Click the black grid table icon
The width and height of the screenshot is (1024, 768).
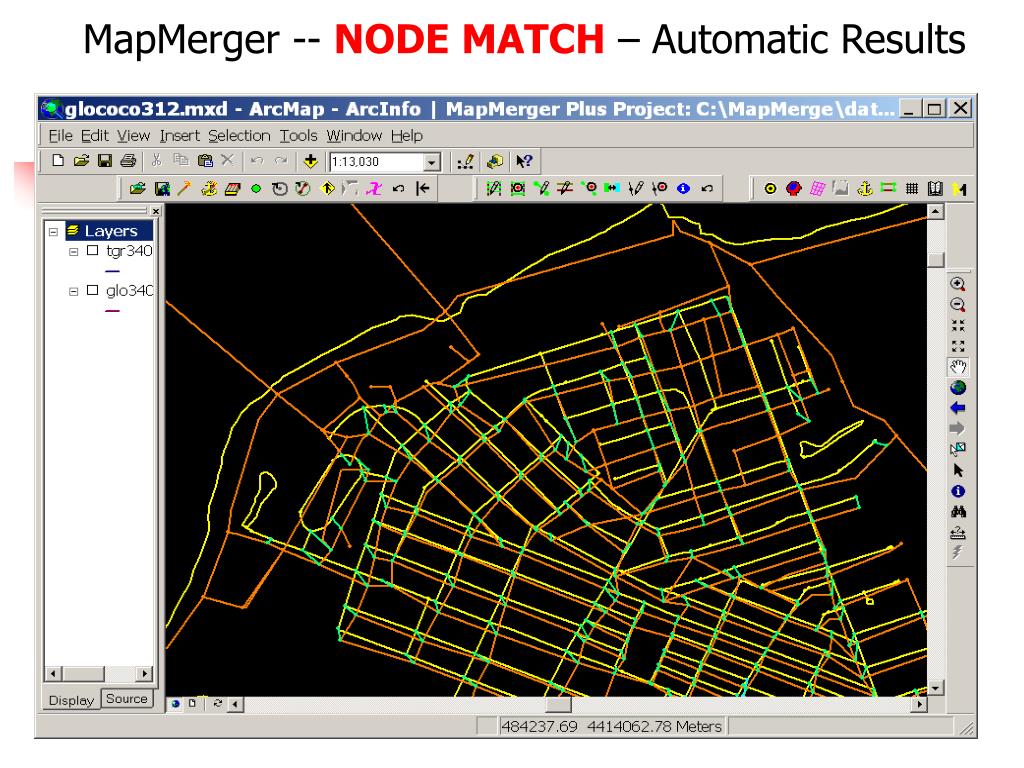point(912,189)
